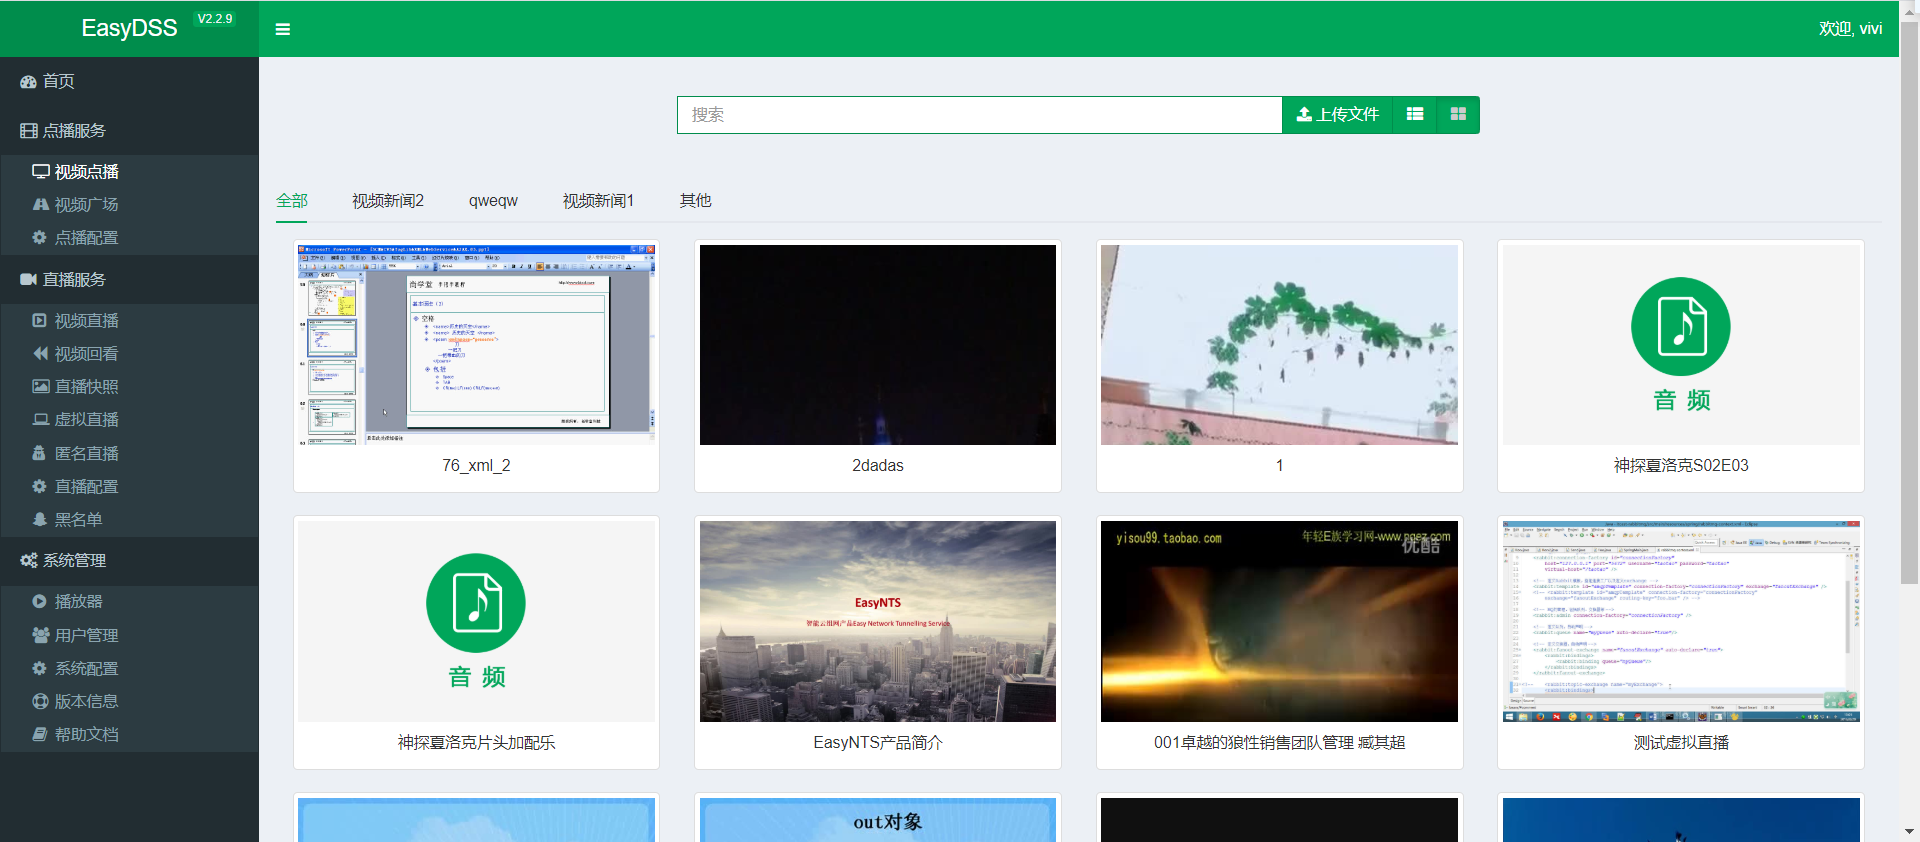Open 视频广场 from the sidebar
Screen dimensions: 1920x842
(86, 205)
